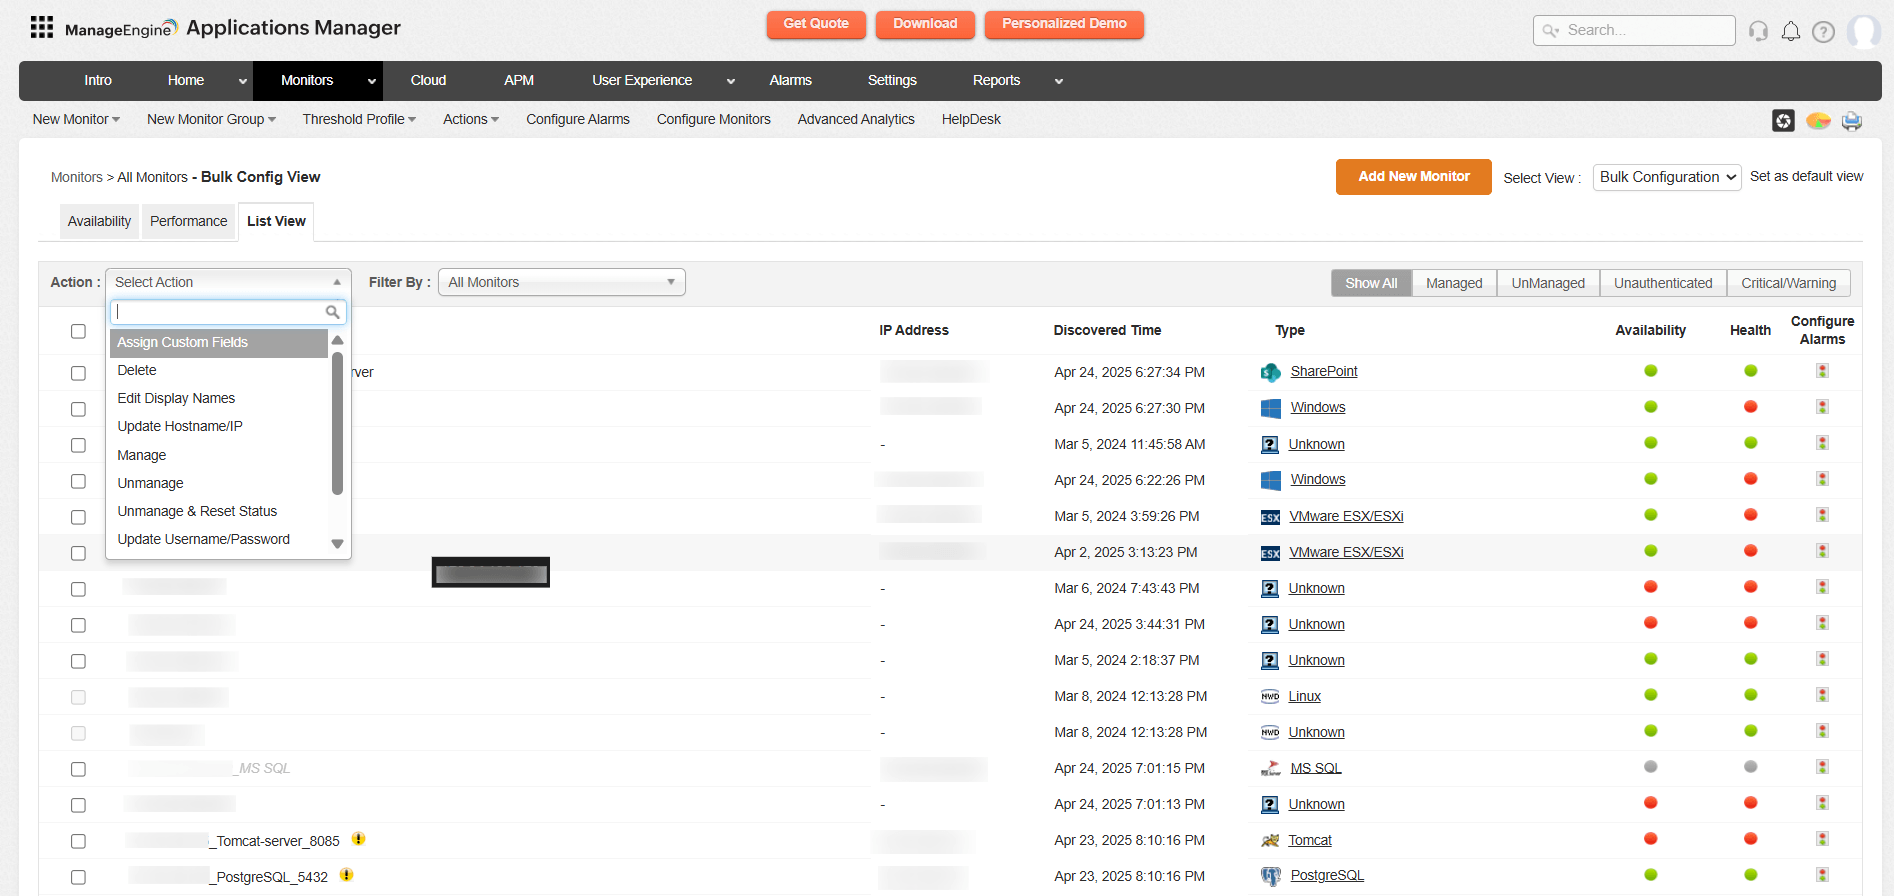Open the help question mark icon
The width and height of the screenshot is (1894, 896).
(1824, 32)
